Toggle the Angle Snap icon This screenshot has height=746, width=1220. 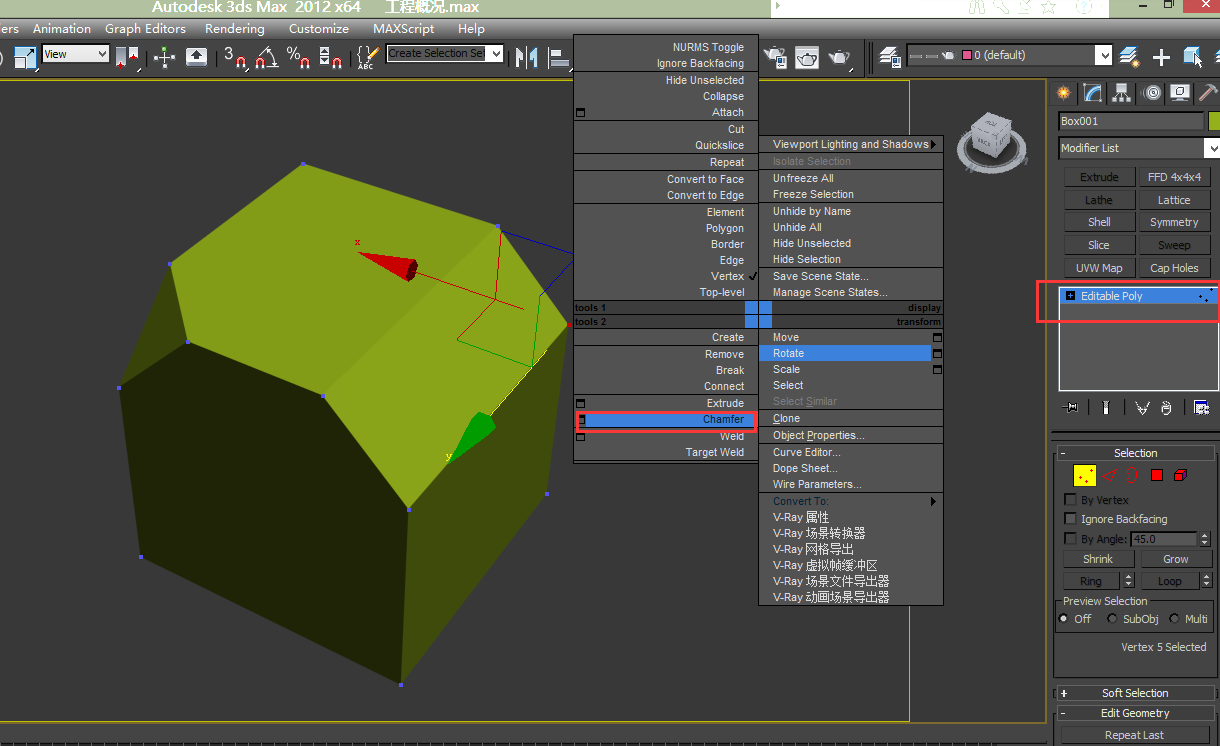click(x=266, y=57)
